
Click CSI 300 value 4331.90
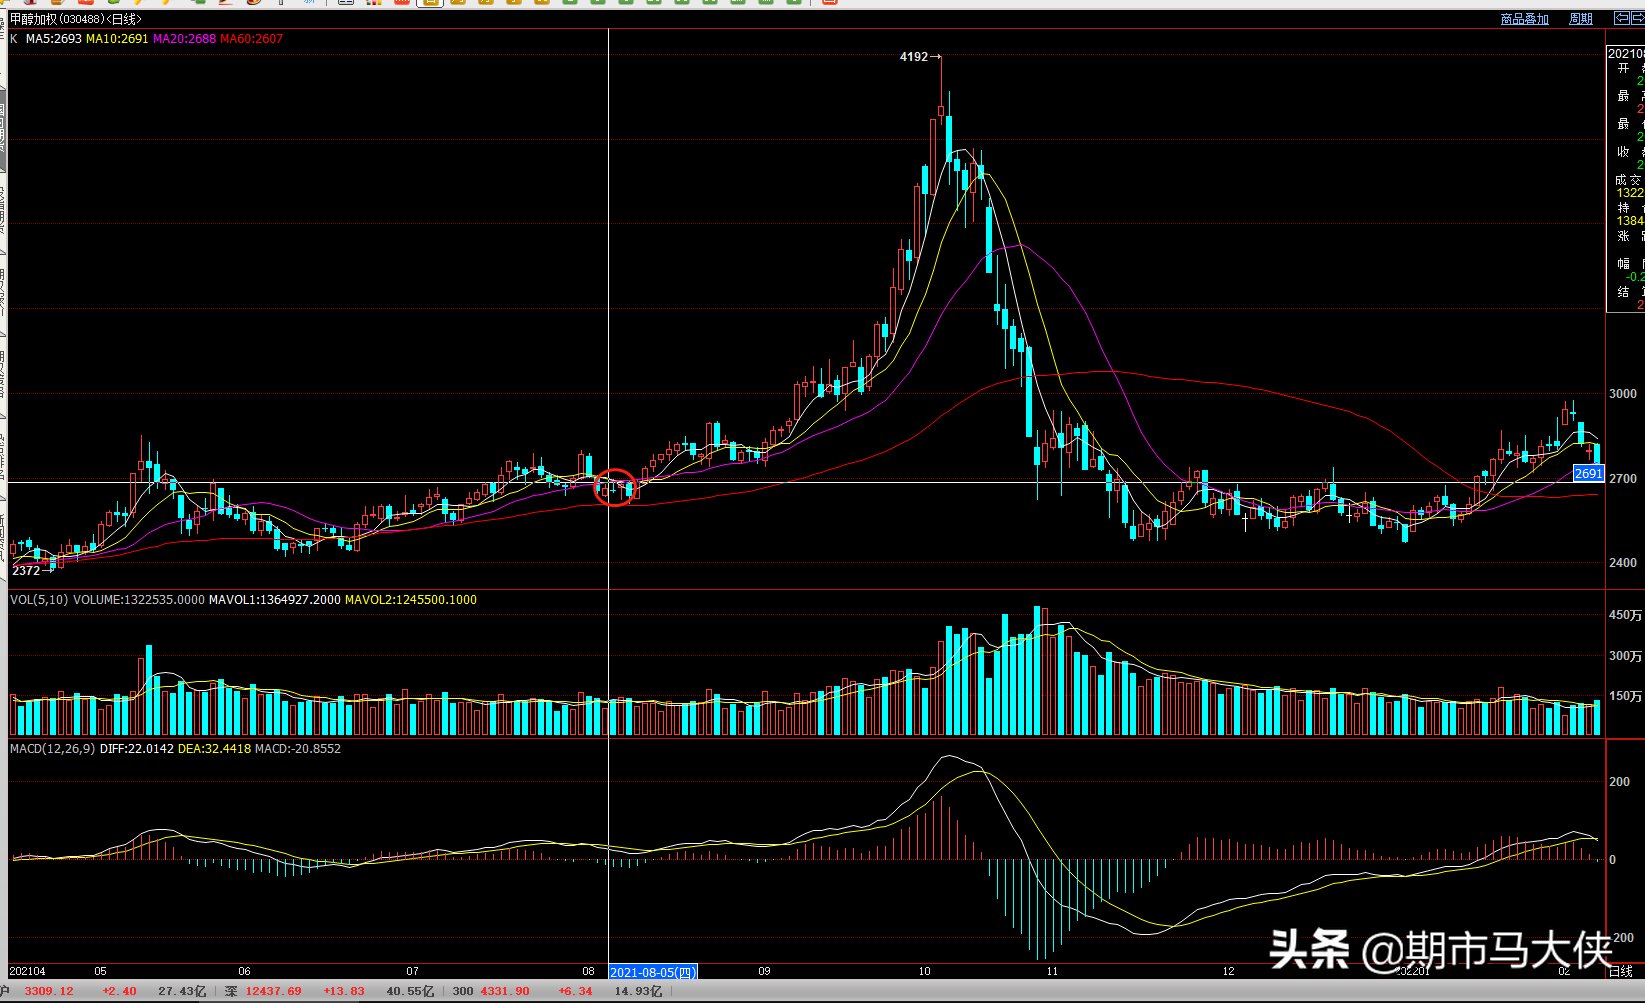click(505, 991)
